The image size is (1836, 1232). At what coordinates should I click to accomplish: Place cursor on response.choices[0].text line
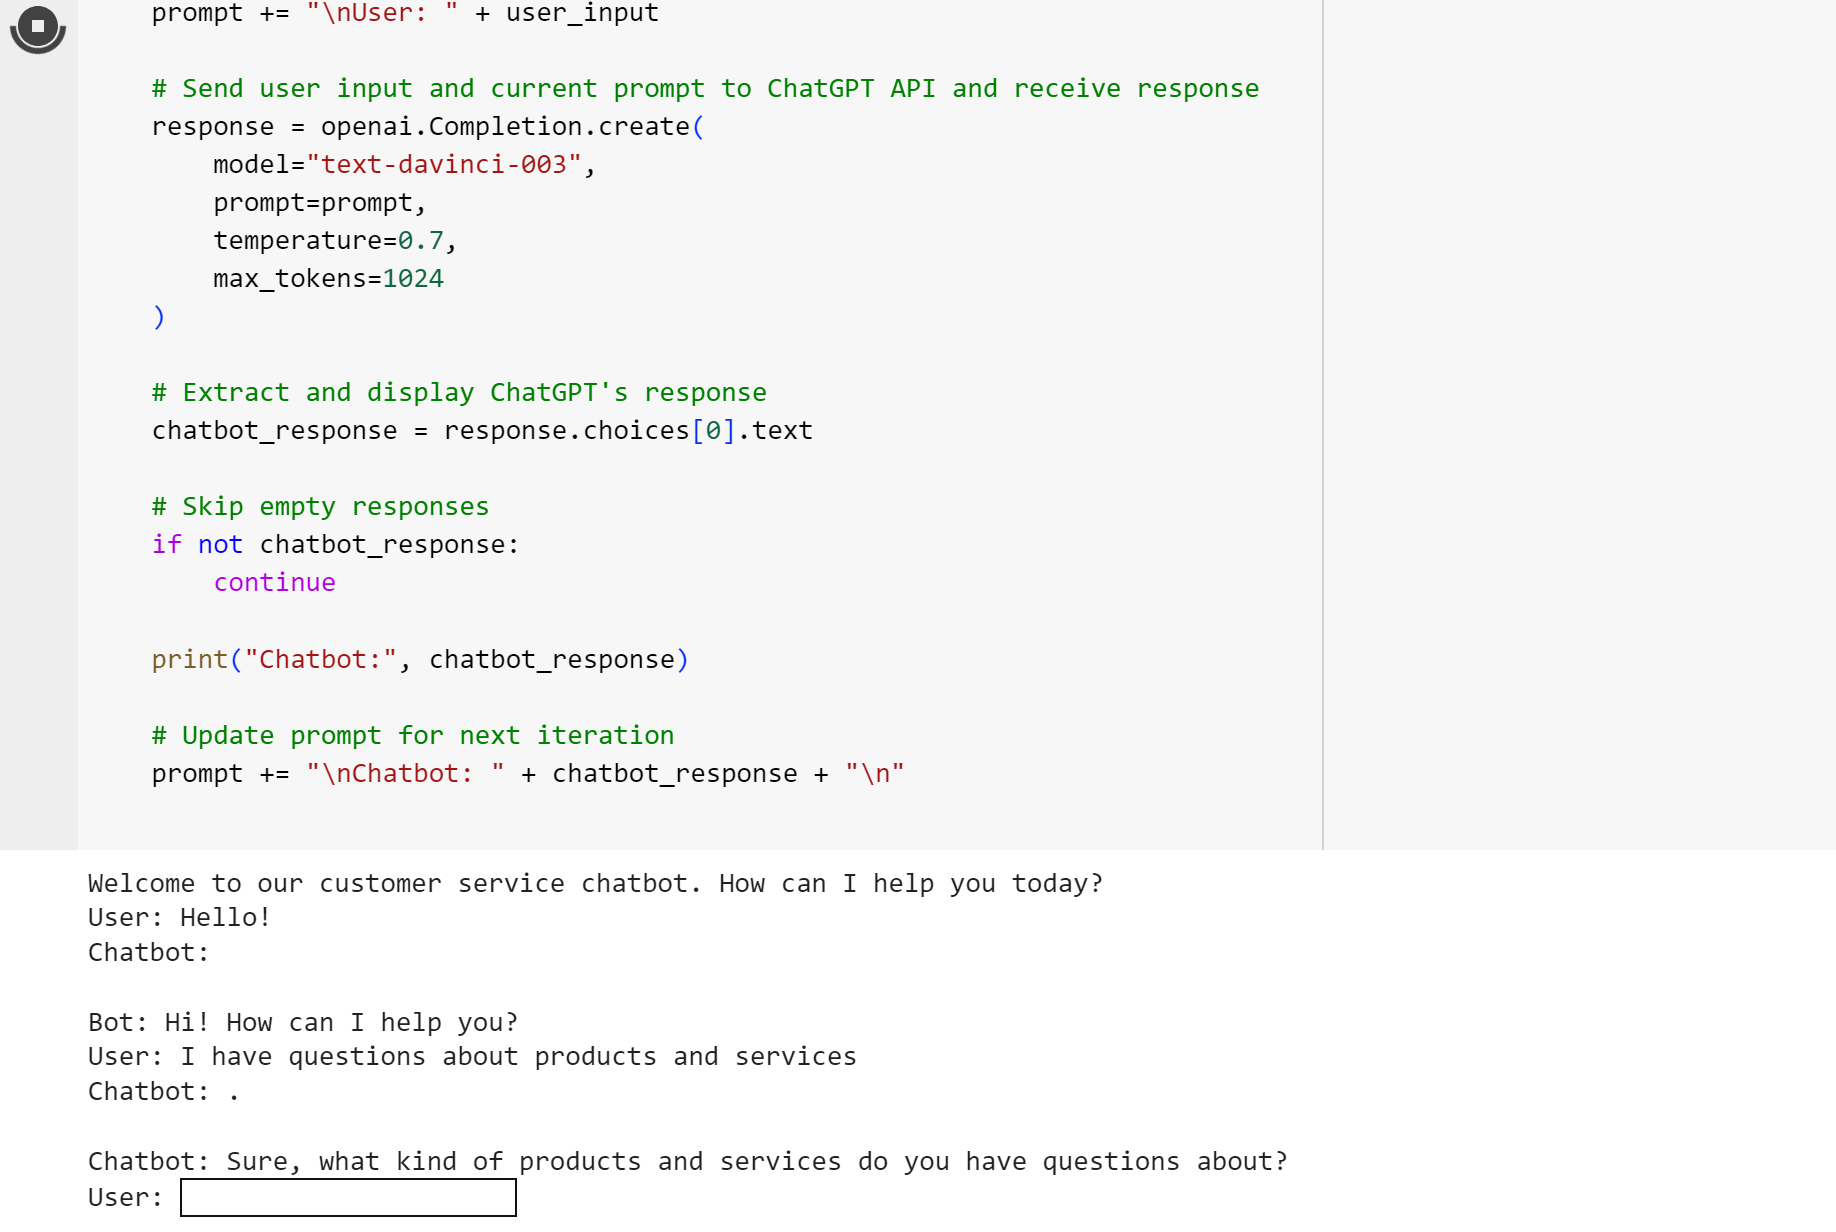482,431
